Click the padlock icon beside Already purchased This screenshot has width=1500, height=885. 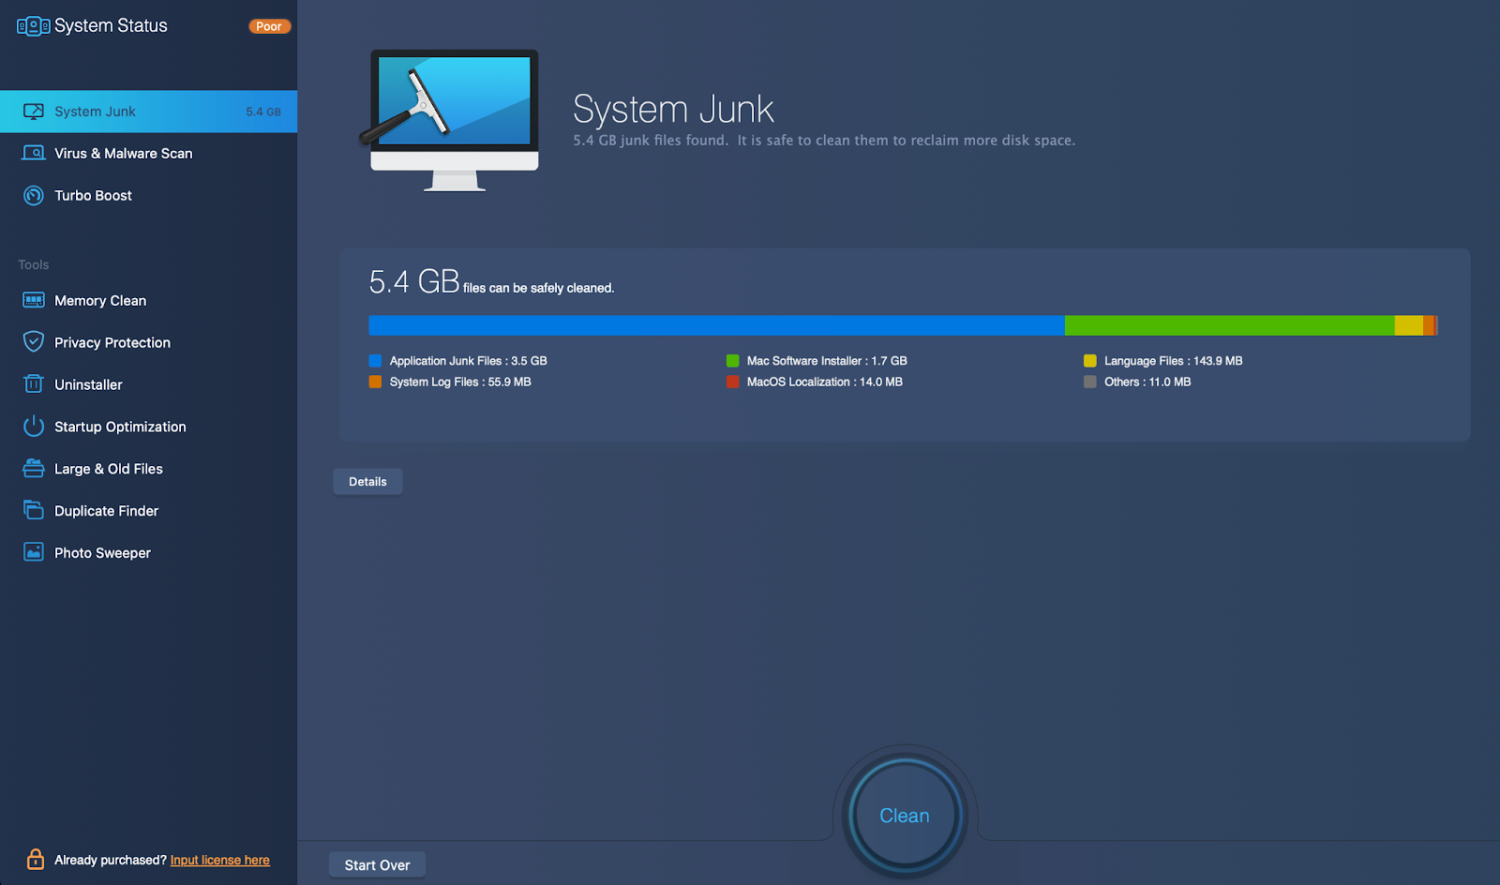pyautogui.click(x=35, y=859)
